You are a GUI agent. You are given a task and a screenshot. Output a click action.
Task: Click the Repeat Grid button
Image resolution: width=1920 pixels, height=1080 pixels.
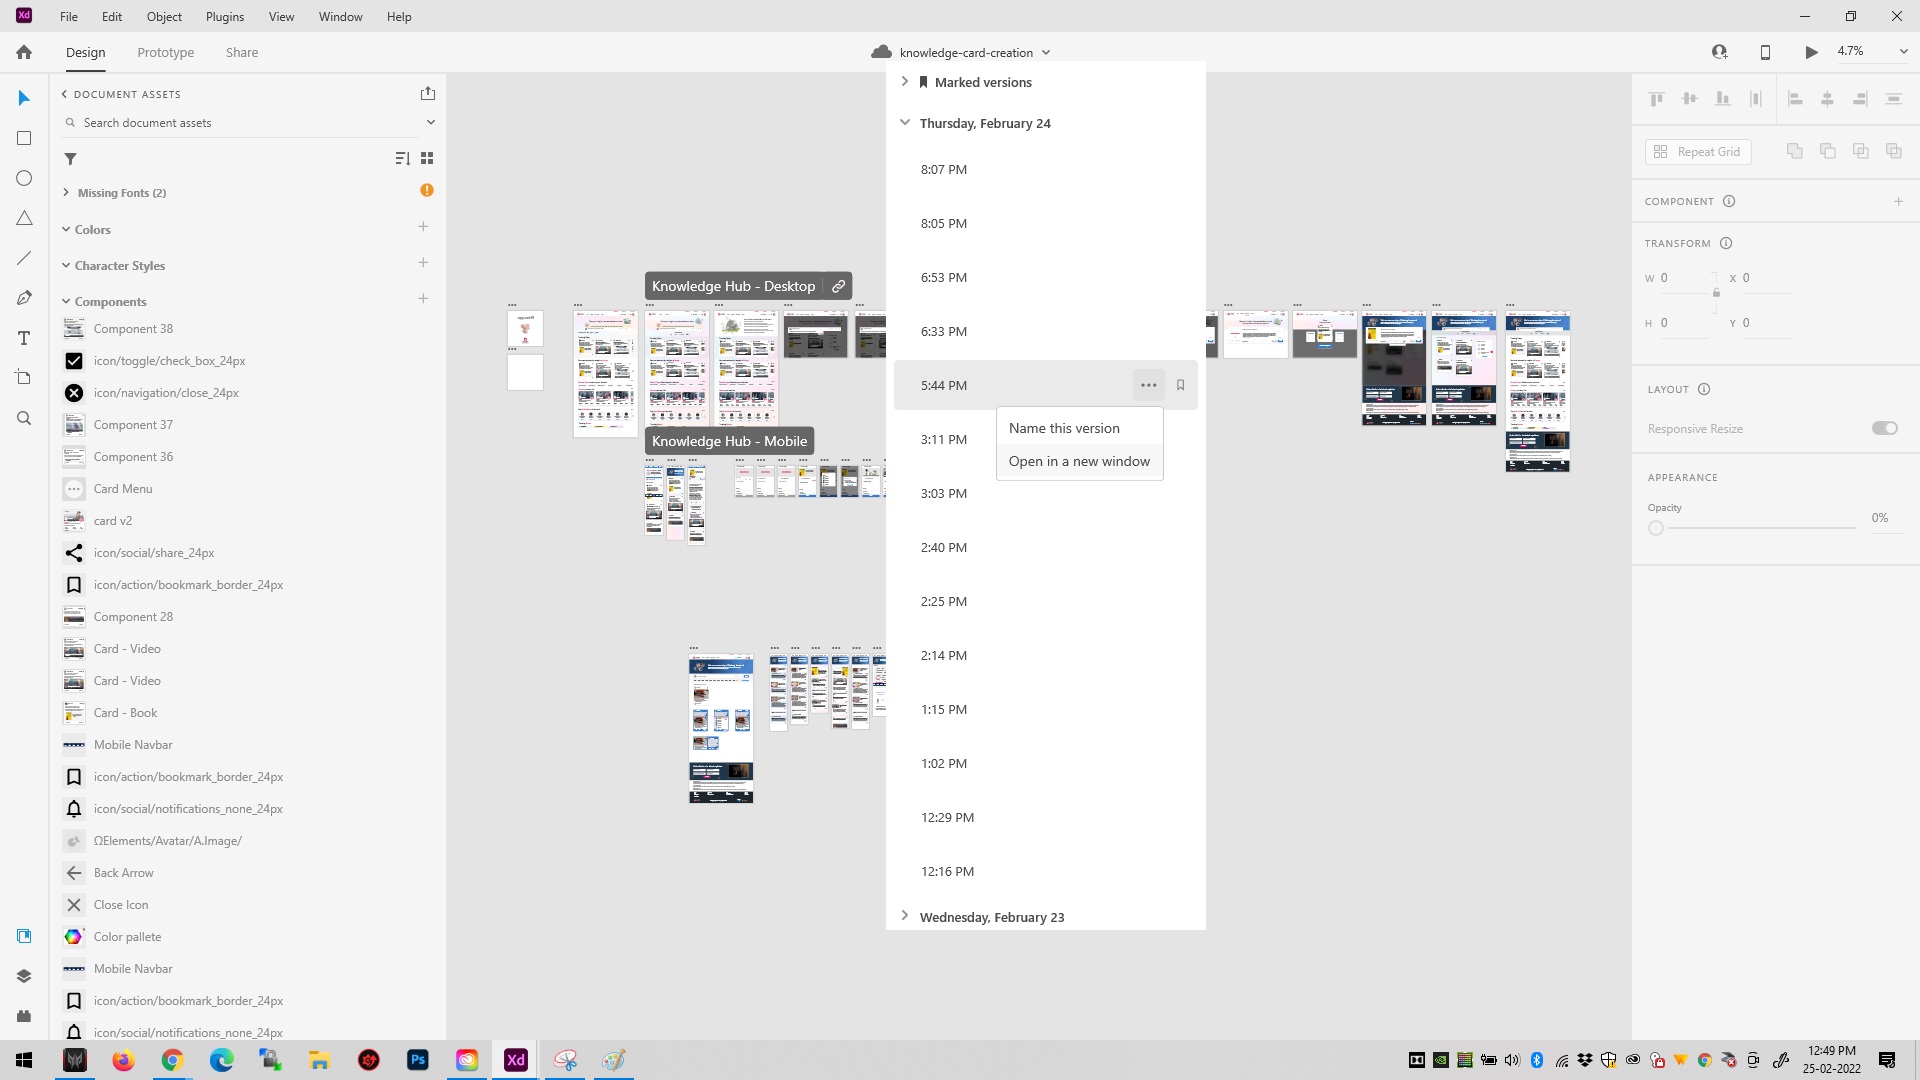(x=1698, y=152)
